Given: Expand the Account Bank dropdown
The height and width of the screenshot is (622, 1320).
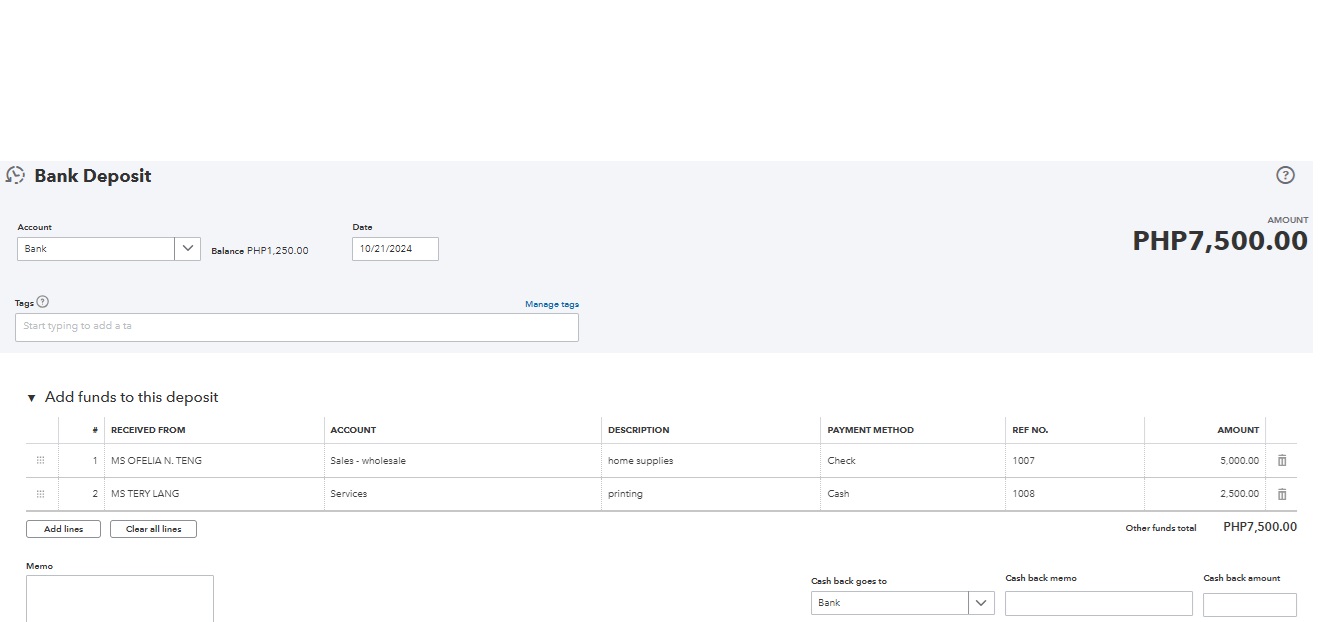Looking at the screenshot, I should click(187, 249).
